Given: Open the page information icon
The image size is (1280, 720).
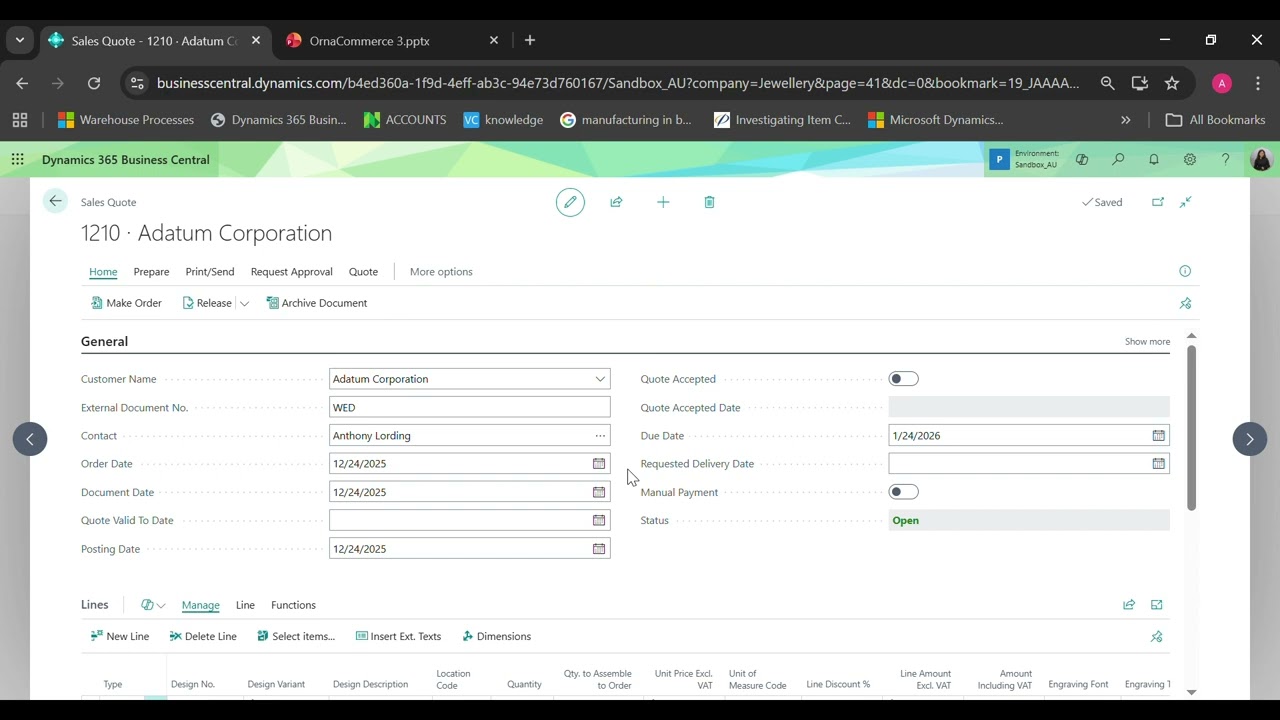Looking at the screenshot, I should pos(1185,271).
